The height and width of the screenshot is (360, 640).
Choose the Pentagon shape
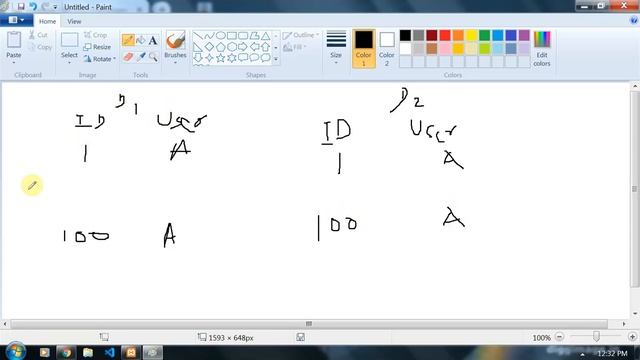coord(220,47)
